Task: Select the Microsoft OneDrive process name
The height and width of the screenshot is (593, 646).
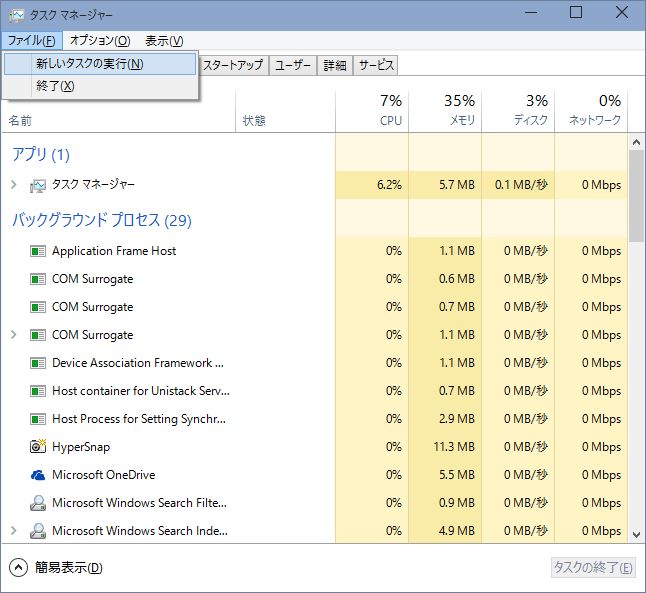Action: [x=104, y=475]
